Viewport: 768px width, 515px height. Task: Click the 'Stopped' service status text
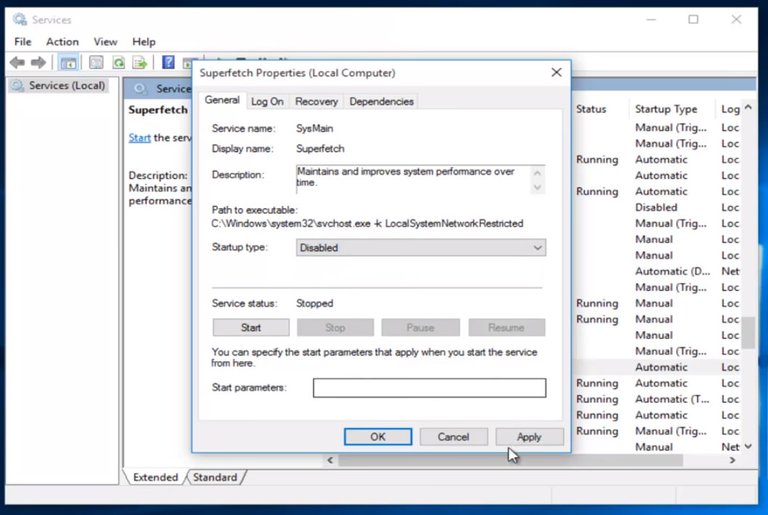tap(314, 303)
